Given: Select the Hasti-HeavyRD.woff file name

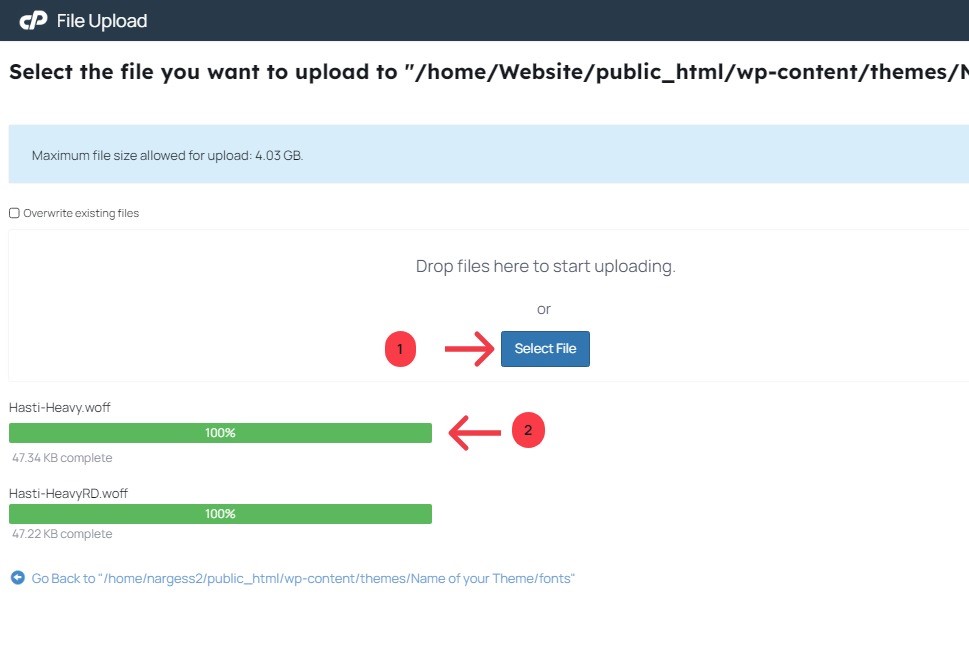Looking at the screenshot, I should coord(68,493).
